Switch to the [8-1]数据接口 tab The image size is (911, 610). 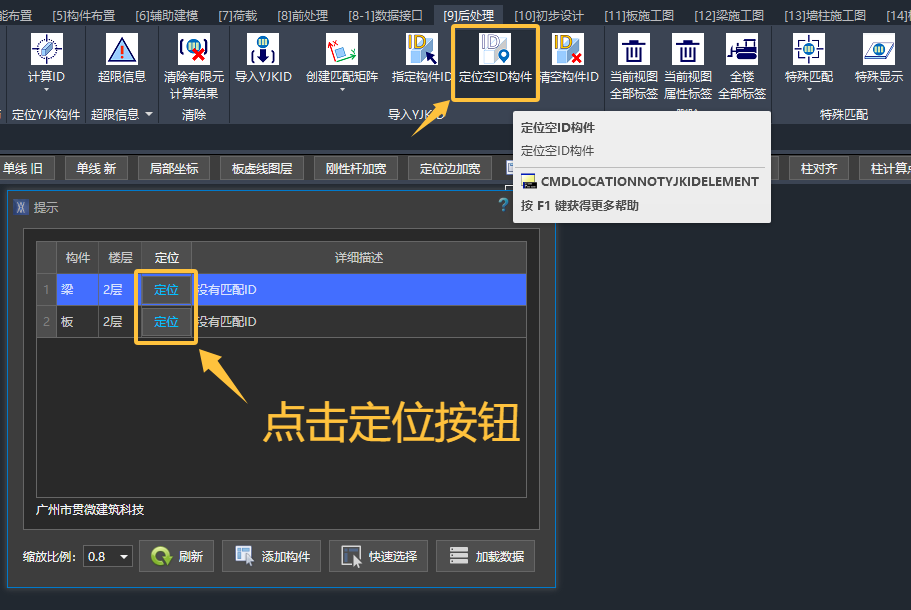pyautogui.click(x=386, y=15)
